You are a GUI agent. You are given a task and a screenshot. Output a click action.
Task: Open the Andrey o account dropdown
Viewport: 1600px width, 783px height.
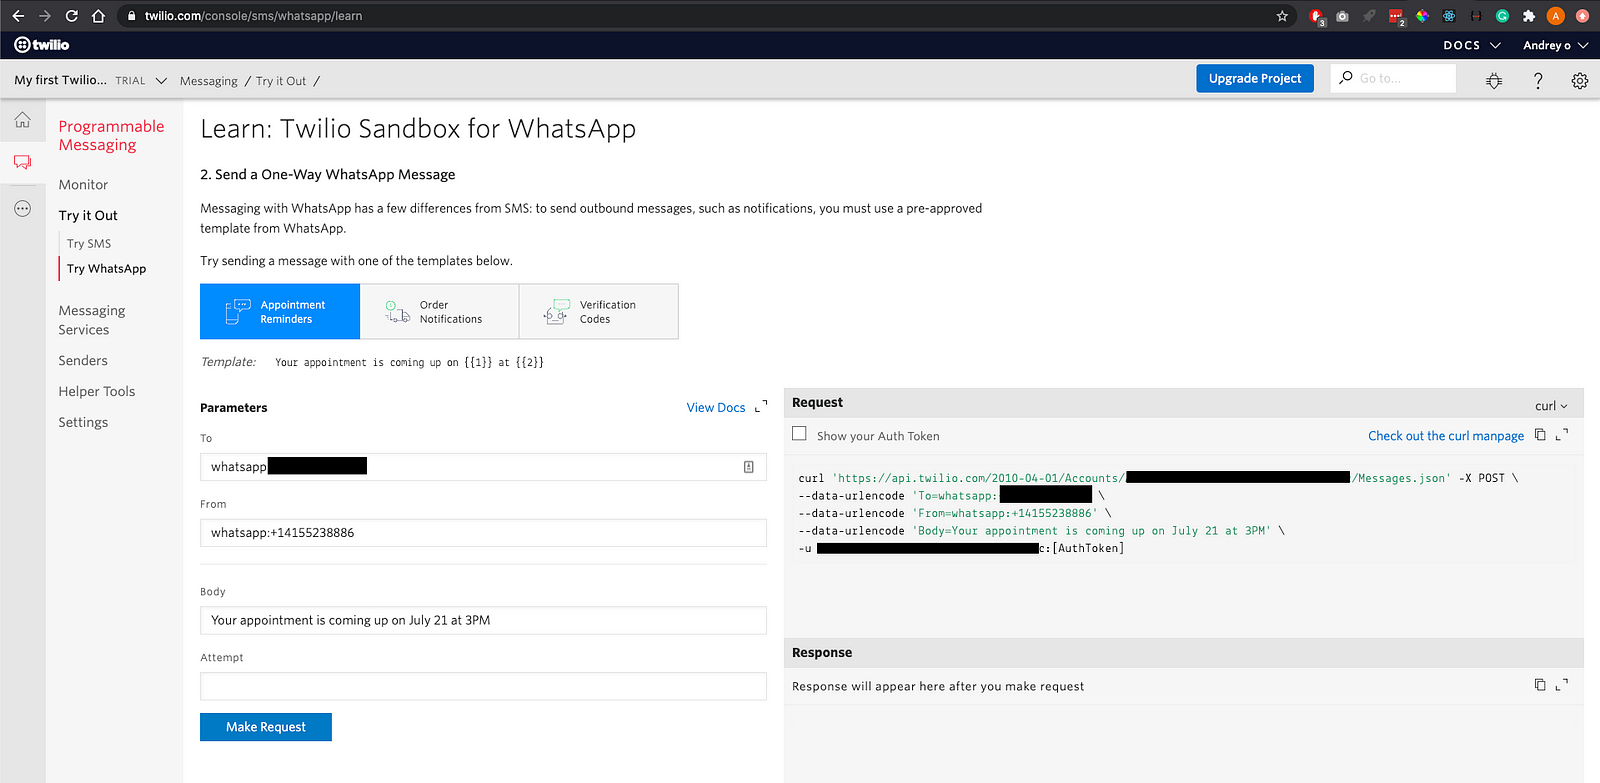click(x=1555, y=45)
